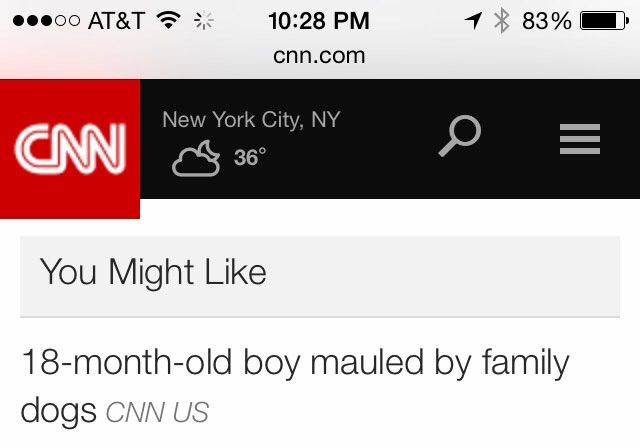Tap the AT&T carrier label
The width and height of the screenshot is (640, 448).
pos(118,21)
